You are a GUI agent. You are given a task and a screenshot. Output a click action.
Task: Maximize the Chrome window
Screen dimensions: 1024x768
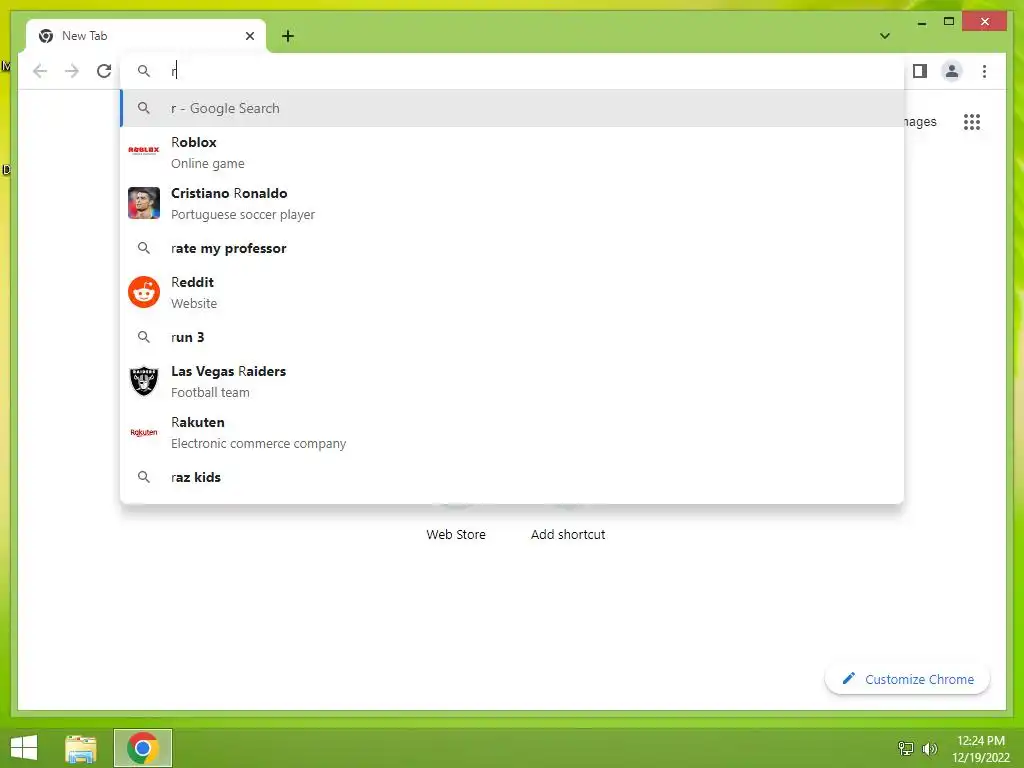pos(949,22)
